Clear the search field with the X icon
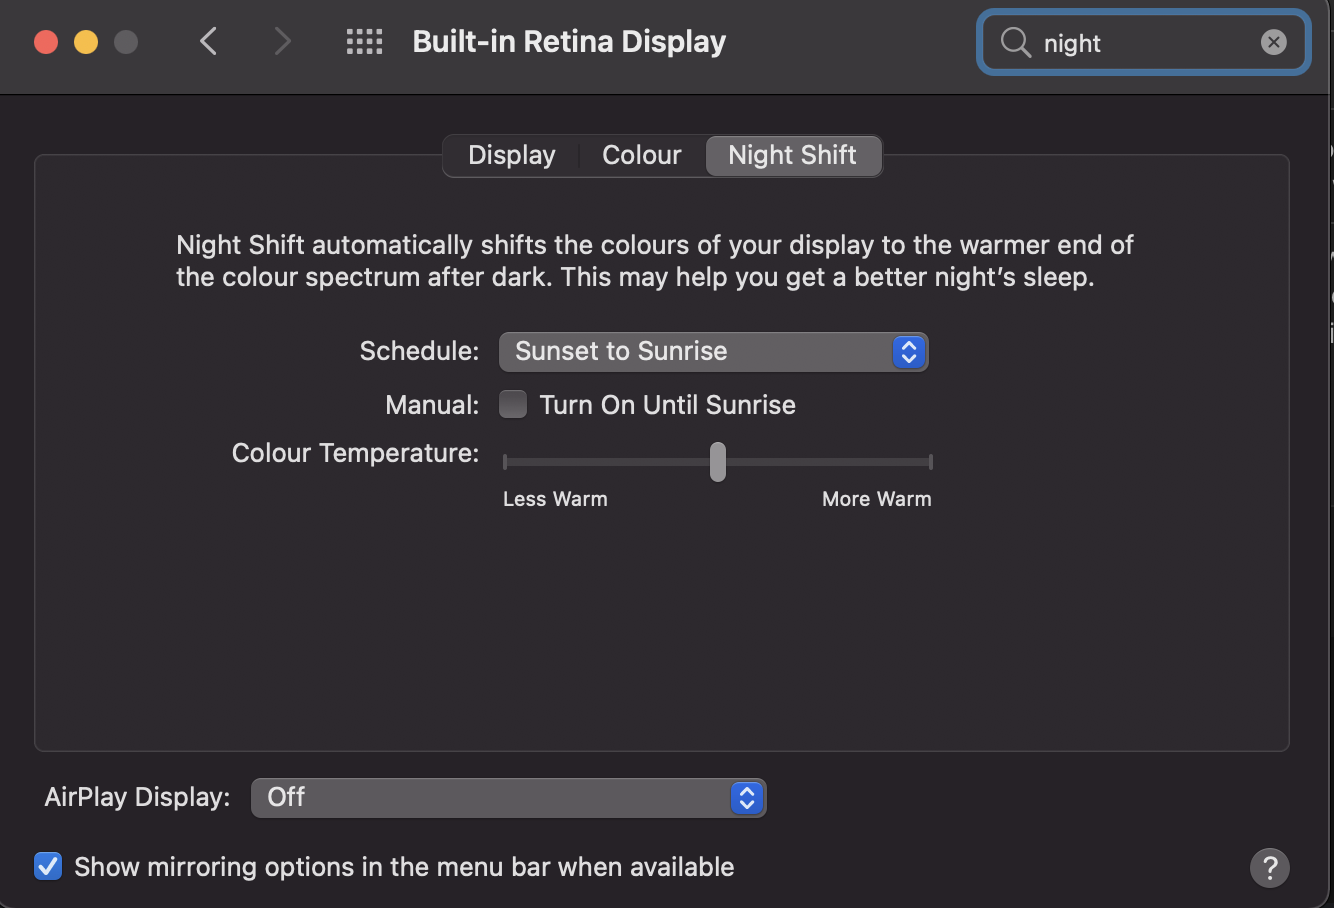 click(1273, 42)
